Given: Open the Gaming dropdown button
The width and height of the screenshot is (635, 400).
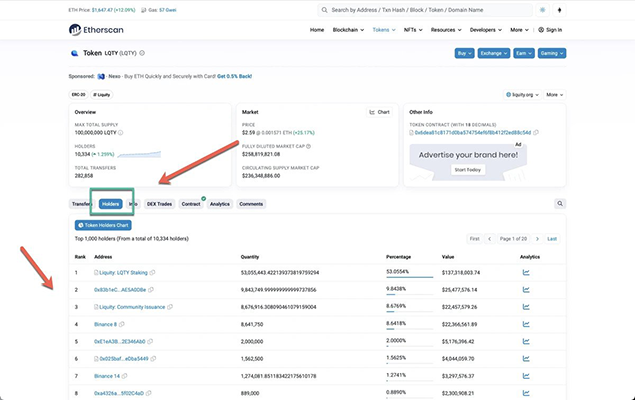Looking at the screenshot, I should [x=552, y=53].
